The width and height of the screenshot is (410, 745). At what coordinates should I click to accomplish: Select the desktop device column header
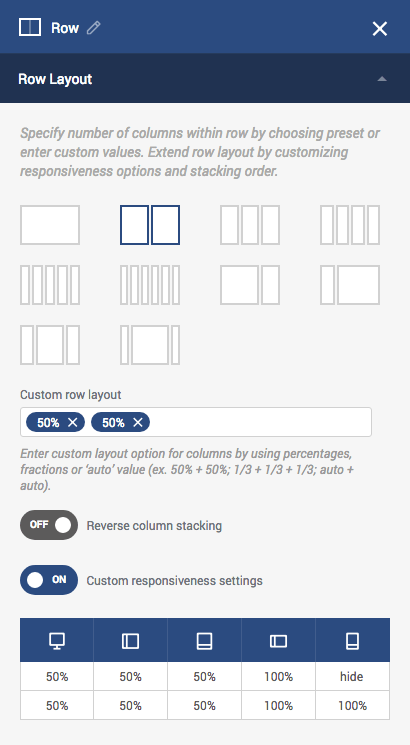(57, 640)
